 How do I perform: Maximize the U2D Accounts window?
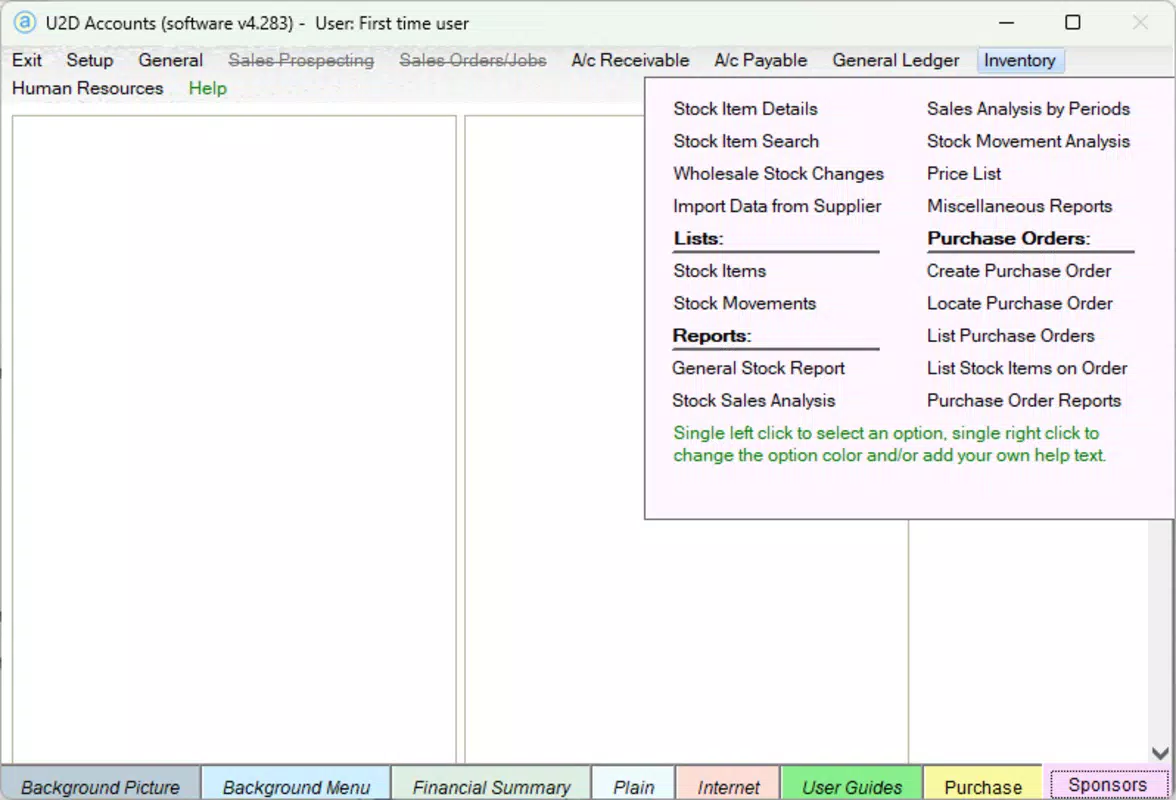point(1072,22)
